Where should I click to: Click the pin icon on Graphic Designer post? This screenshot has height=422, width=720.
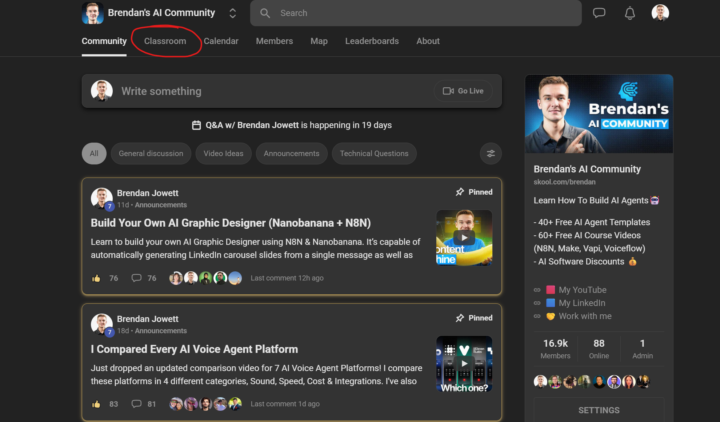[460, 192]
